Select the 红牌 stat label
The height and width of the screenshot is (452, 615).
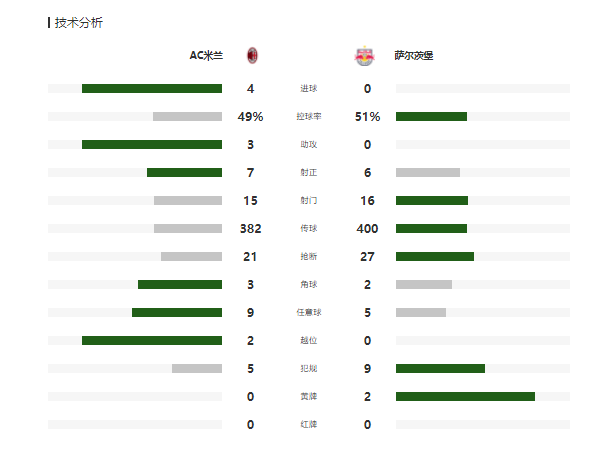tap(309, 425)
